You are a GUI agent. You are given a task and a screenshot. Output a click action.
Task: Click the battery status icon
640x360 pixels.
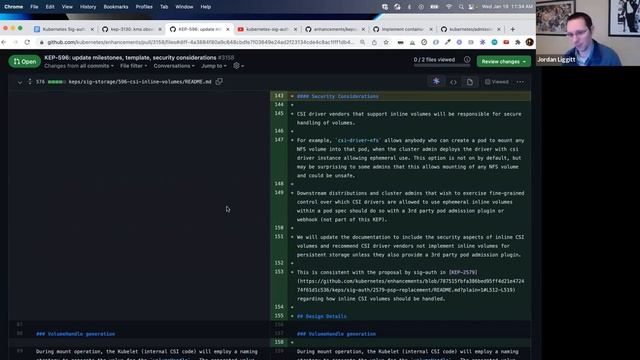coord(435,7)
